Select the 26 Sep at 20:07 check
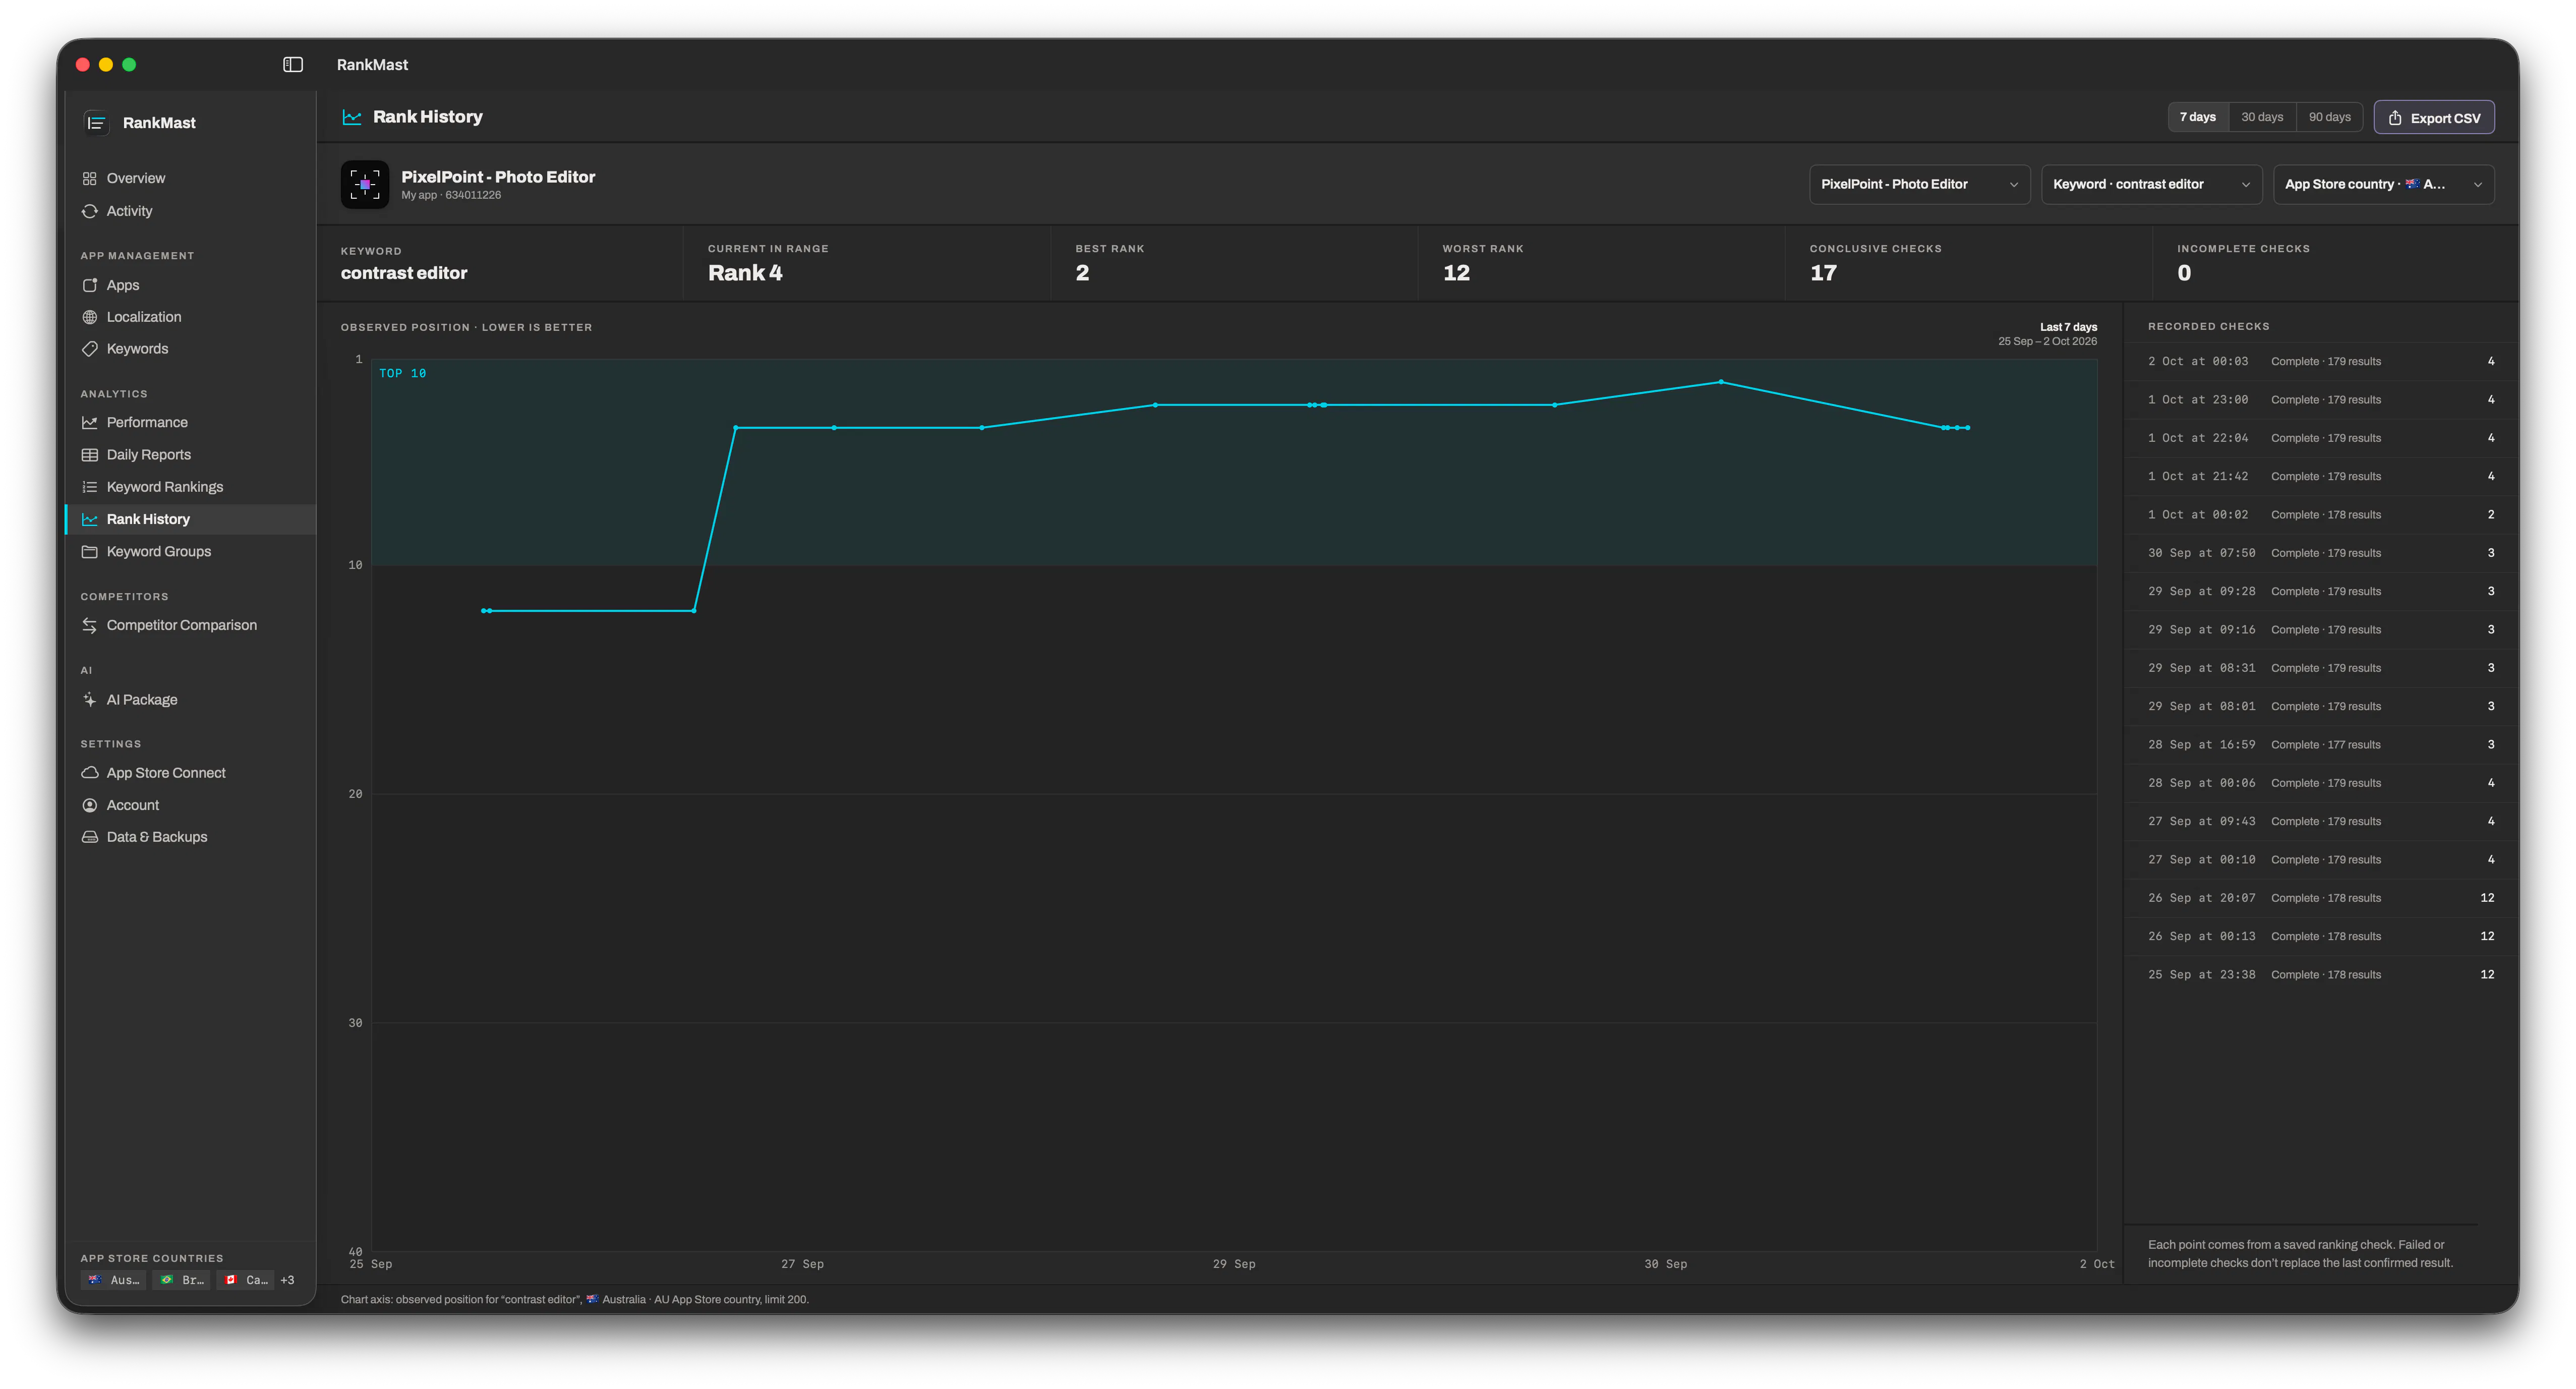2576x1389 pixels. [x=2320, y=898]
